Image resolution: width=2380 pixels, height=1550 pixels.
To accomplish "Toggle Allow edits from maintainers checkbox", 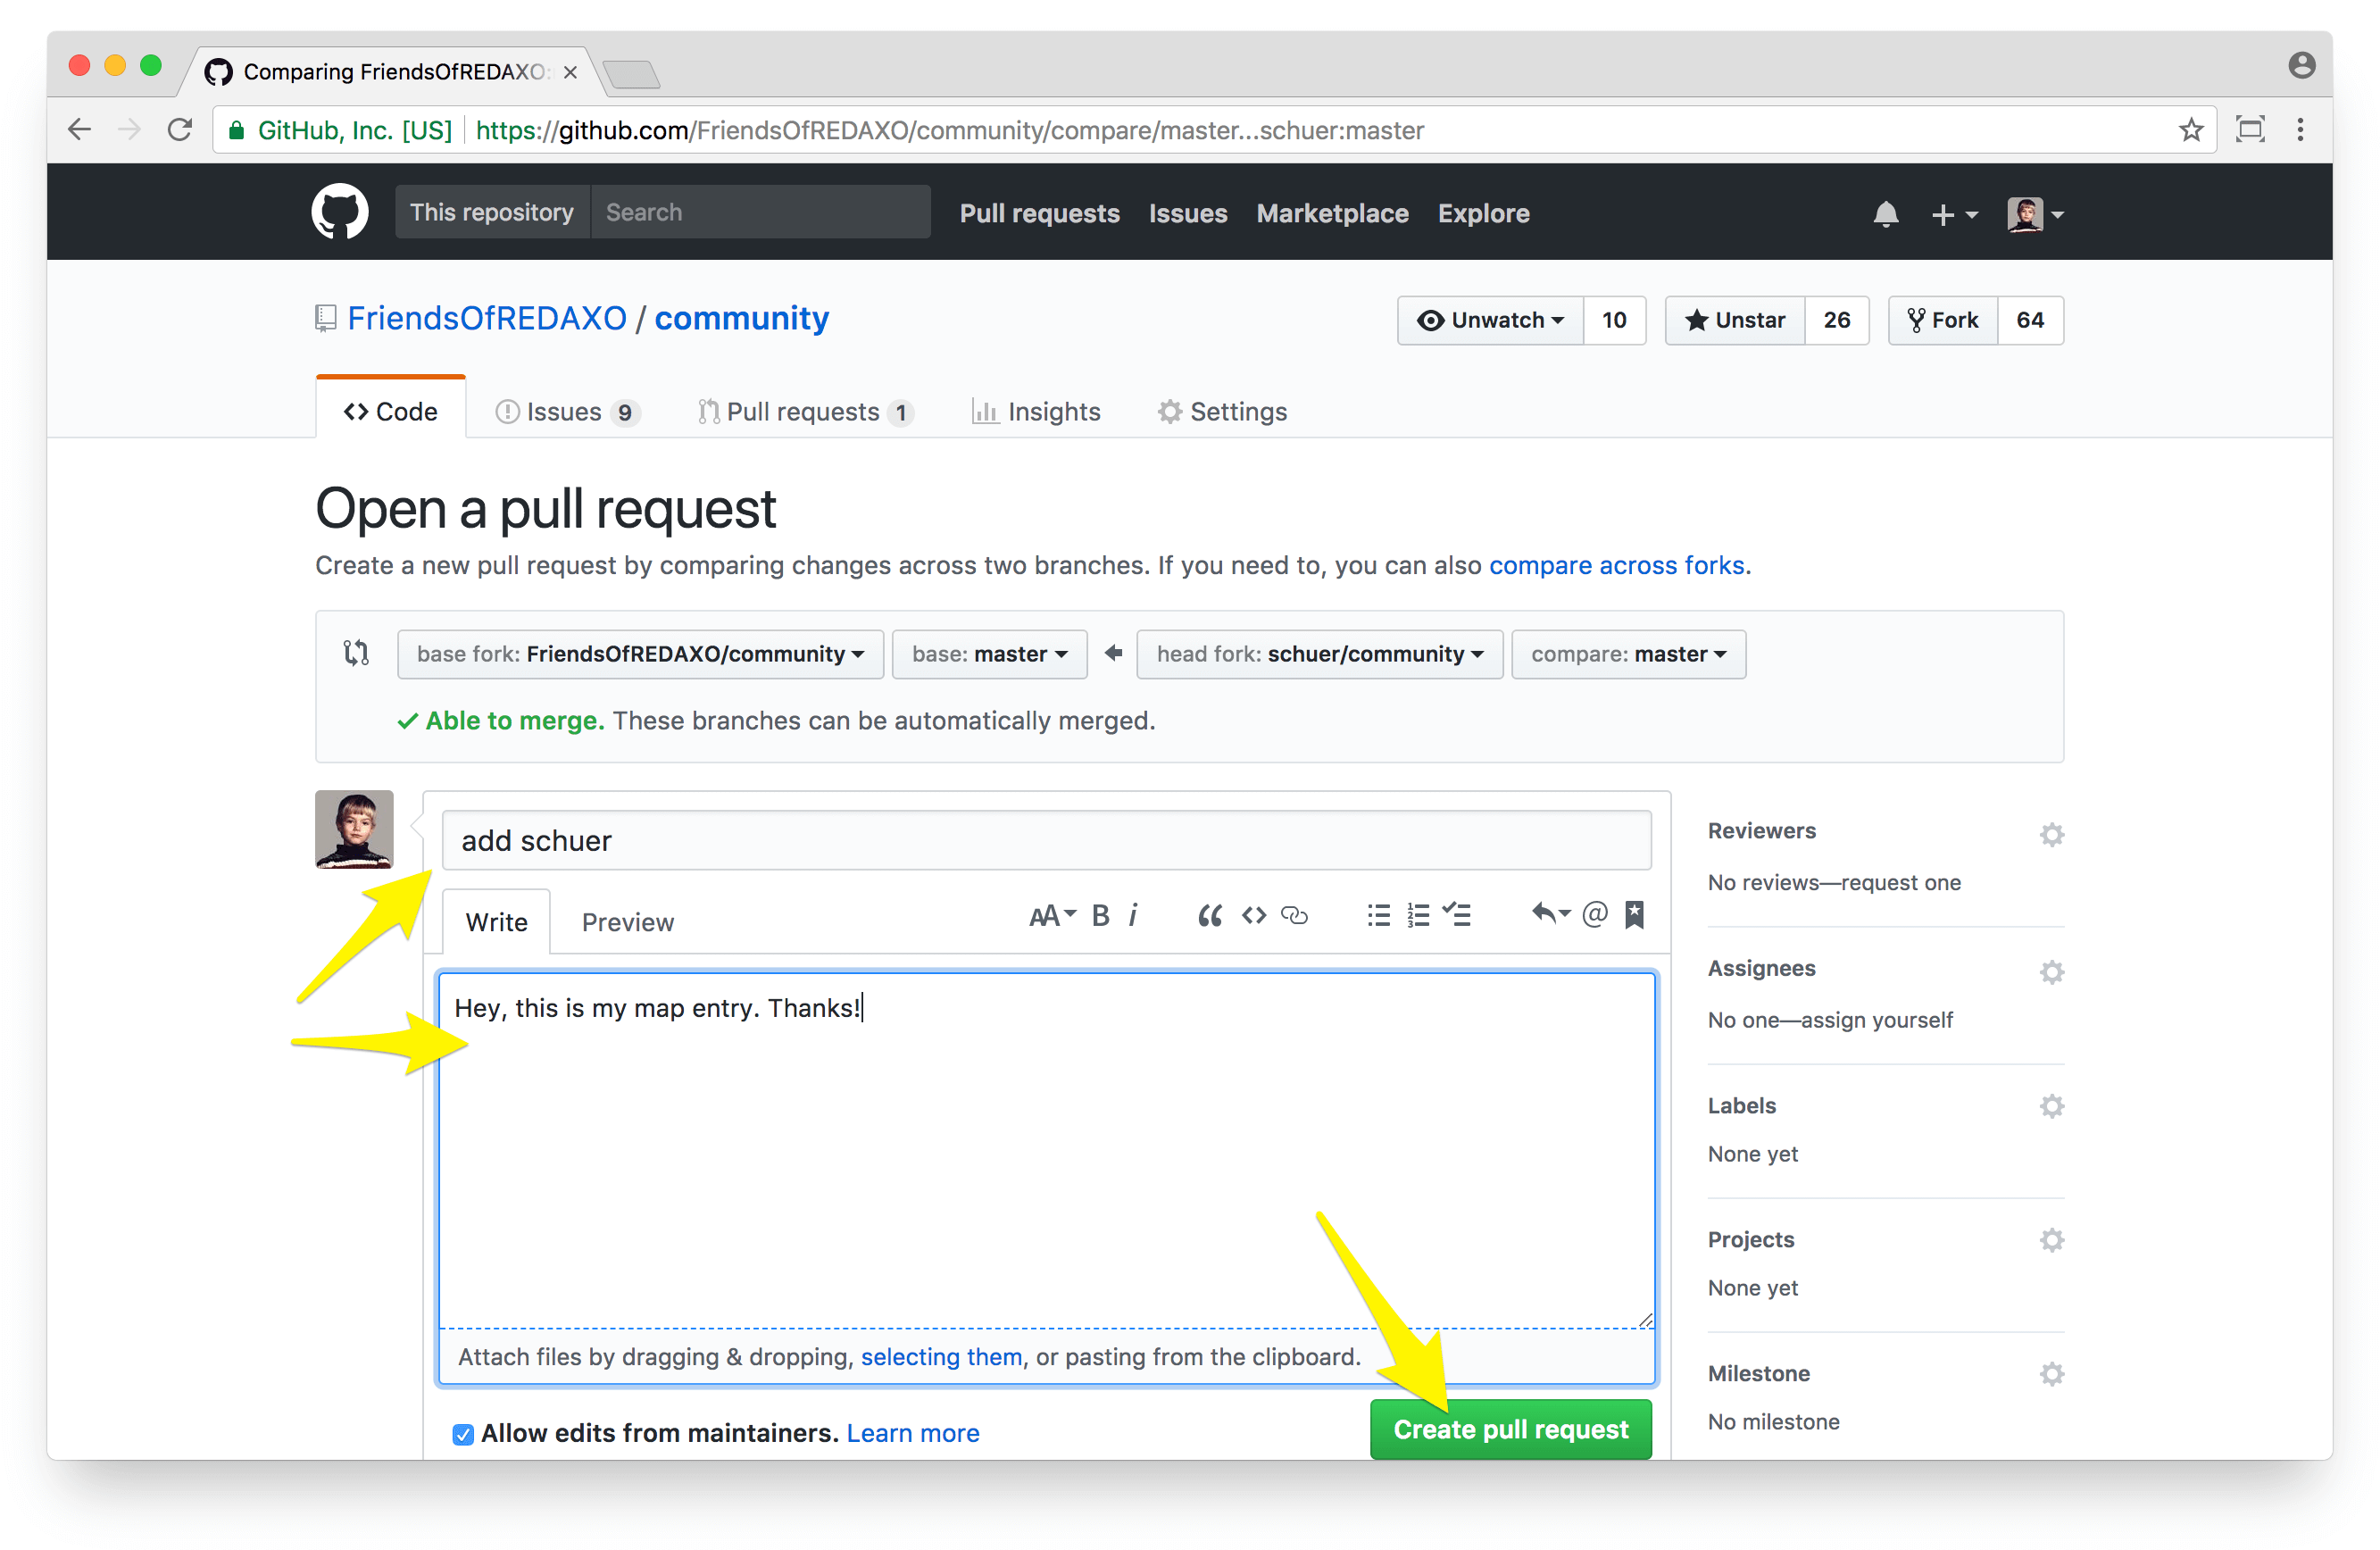I will tap(462, 1434).
